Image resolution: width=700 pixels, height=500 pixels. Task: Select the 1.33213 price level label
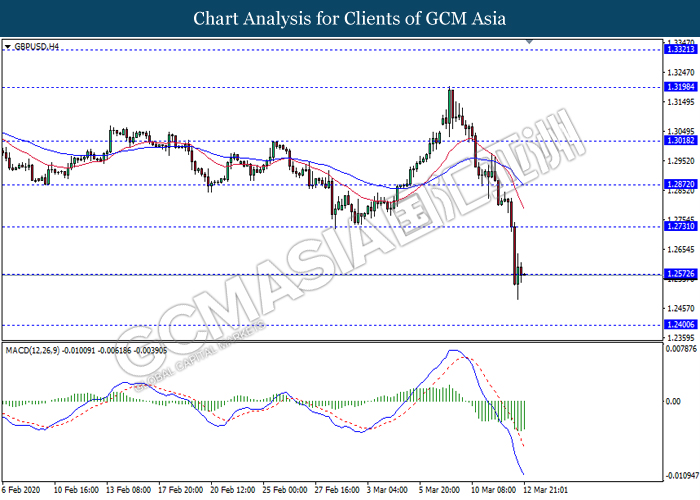[681, 50]
